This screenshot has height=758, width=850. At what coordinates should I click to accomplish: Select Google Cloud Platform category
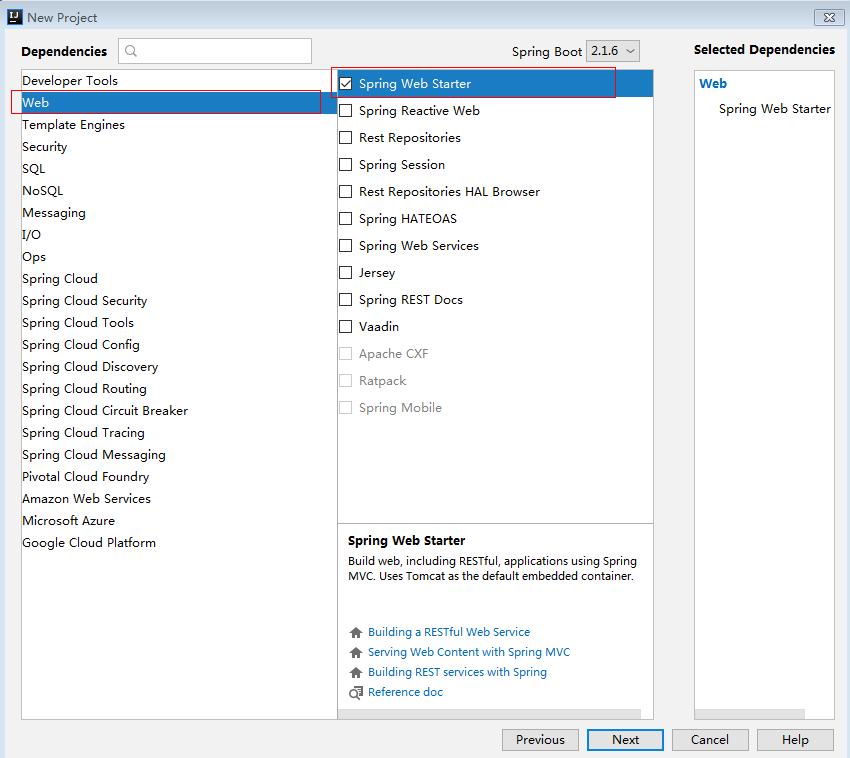tap(179, 543)
